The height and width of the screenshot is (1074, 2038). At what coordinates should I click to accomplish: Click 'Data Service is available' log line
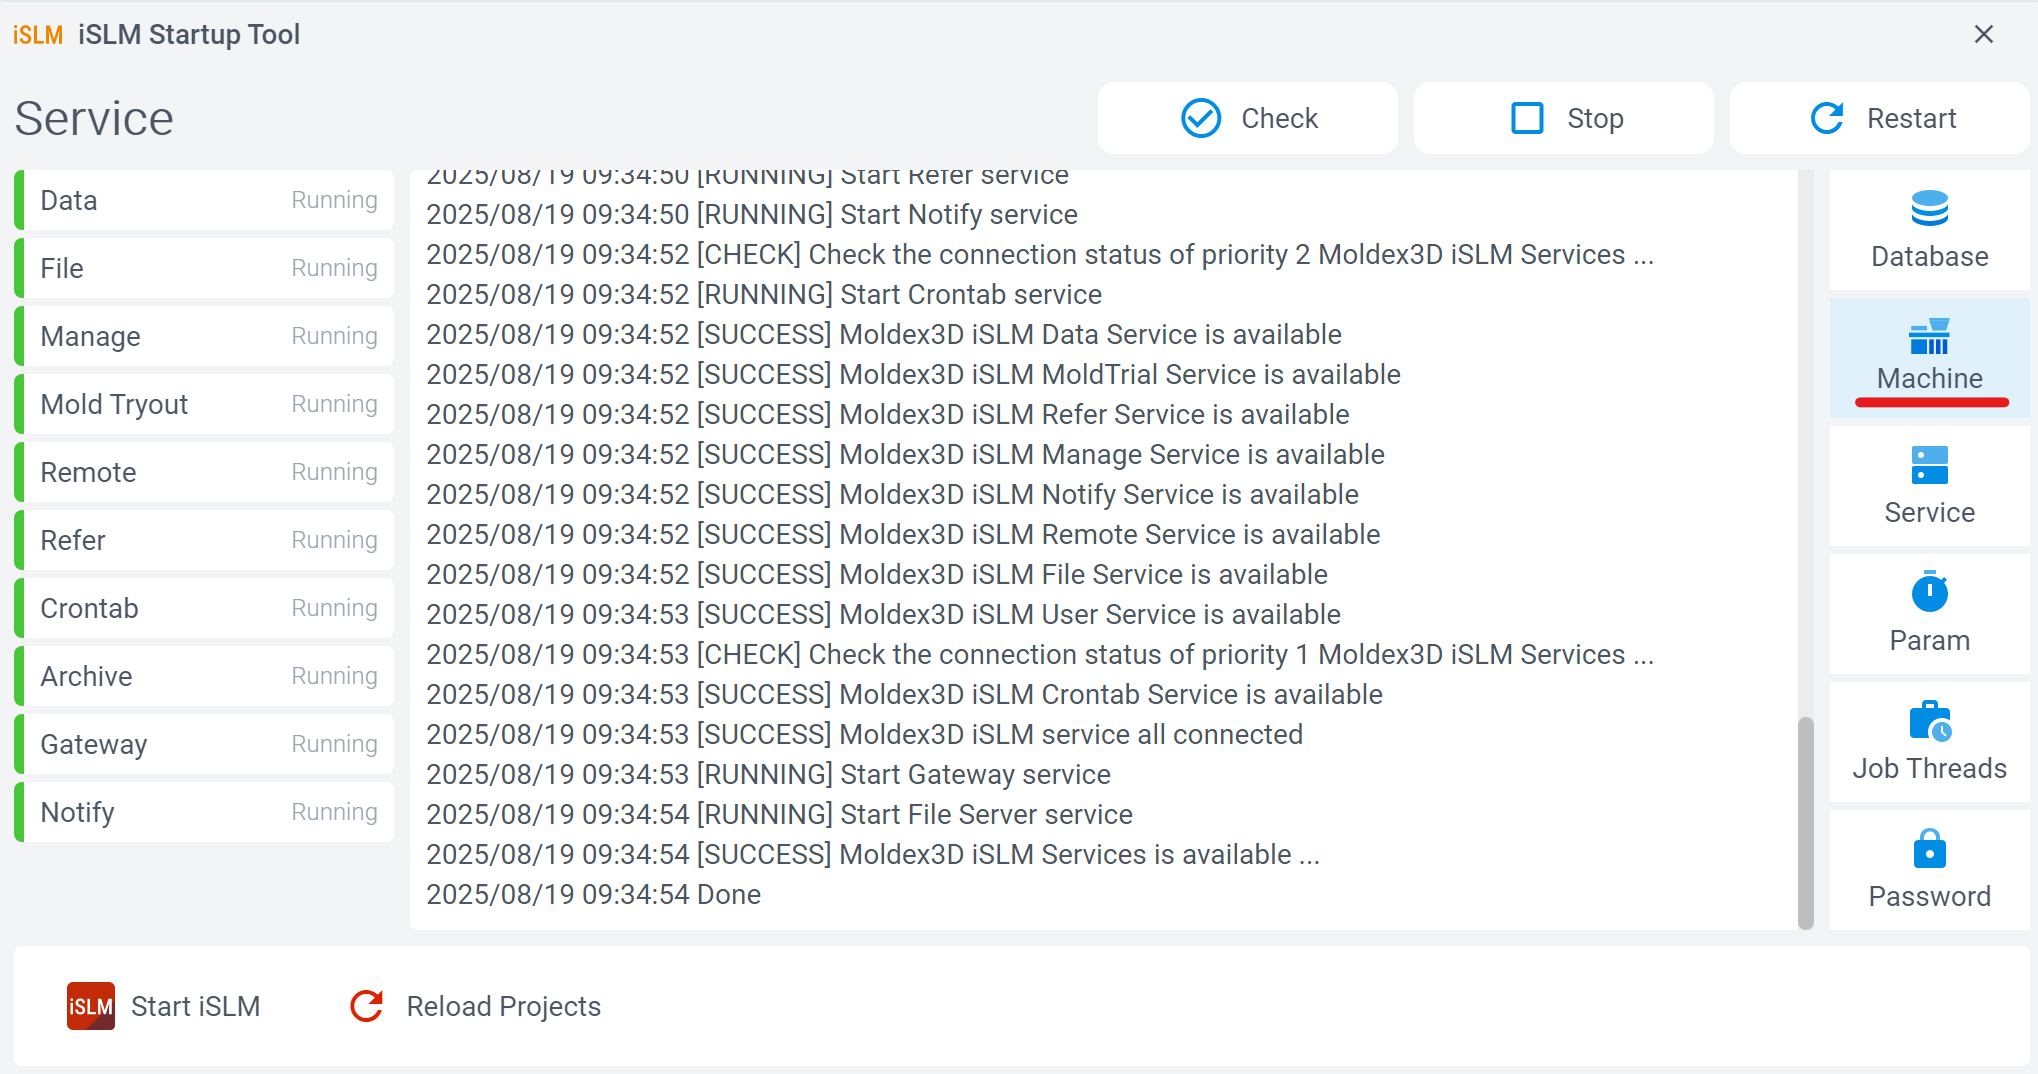pyautogui.click(x=884, y=334)
